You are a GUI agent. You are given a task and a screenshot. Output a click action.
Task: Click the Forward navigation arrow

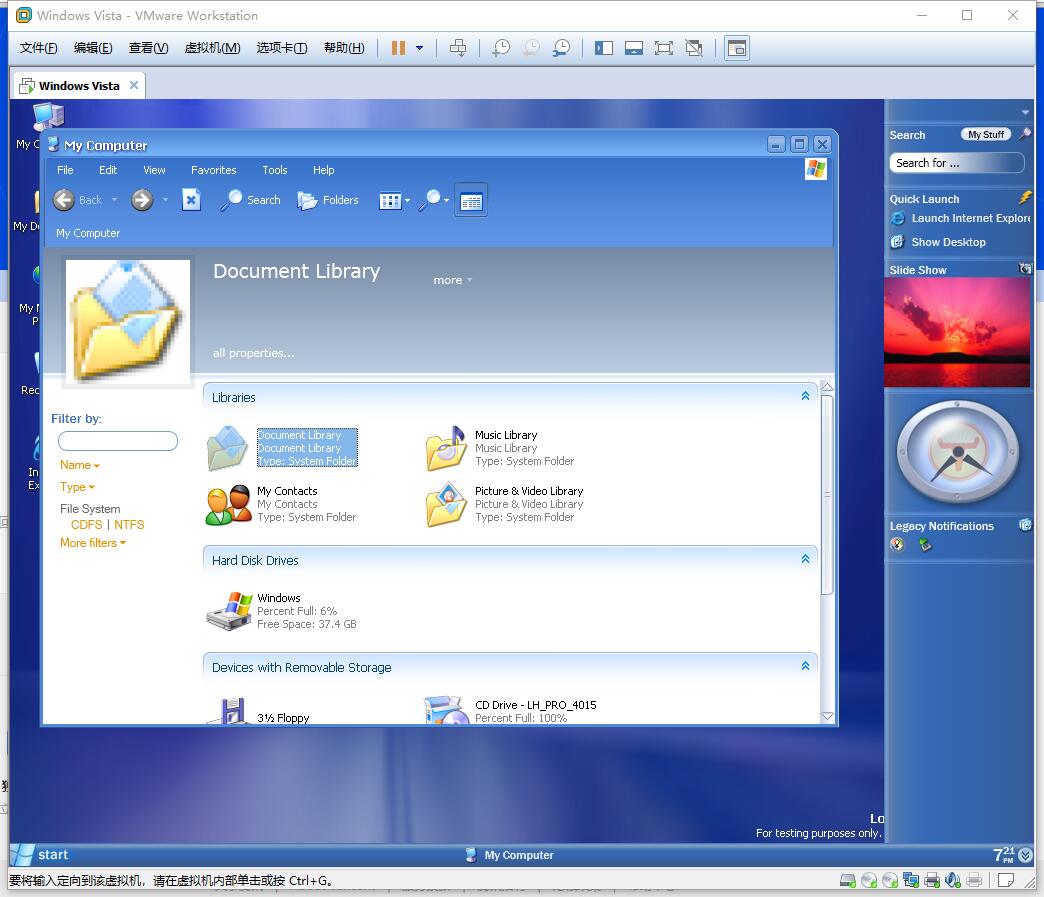[x=142, y=200]
